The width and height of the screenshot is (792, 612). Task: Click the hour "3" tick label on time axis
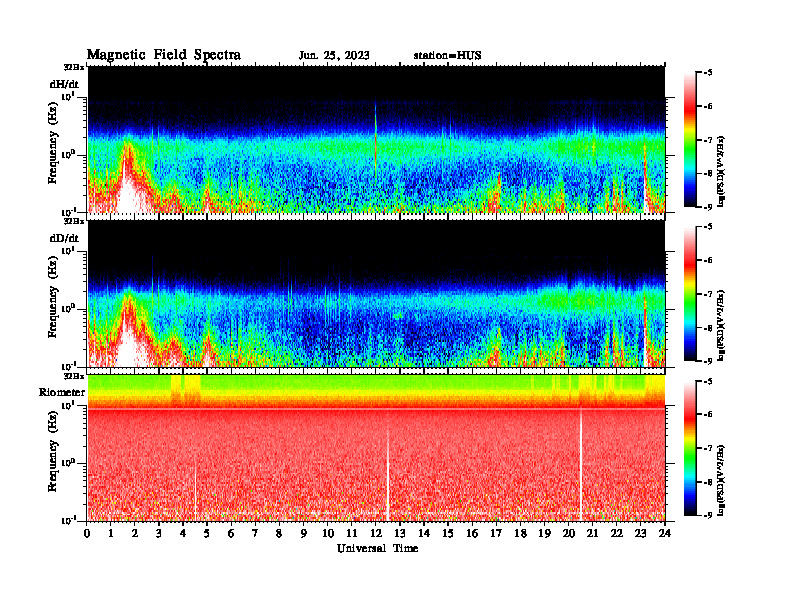tap(160, 534)
